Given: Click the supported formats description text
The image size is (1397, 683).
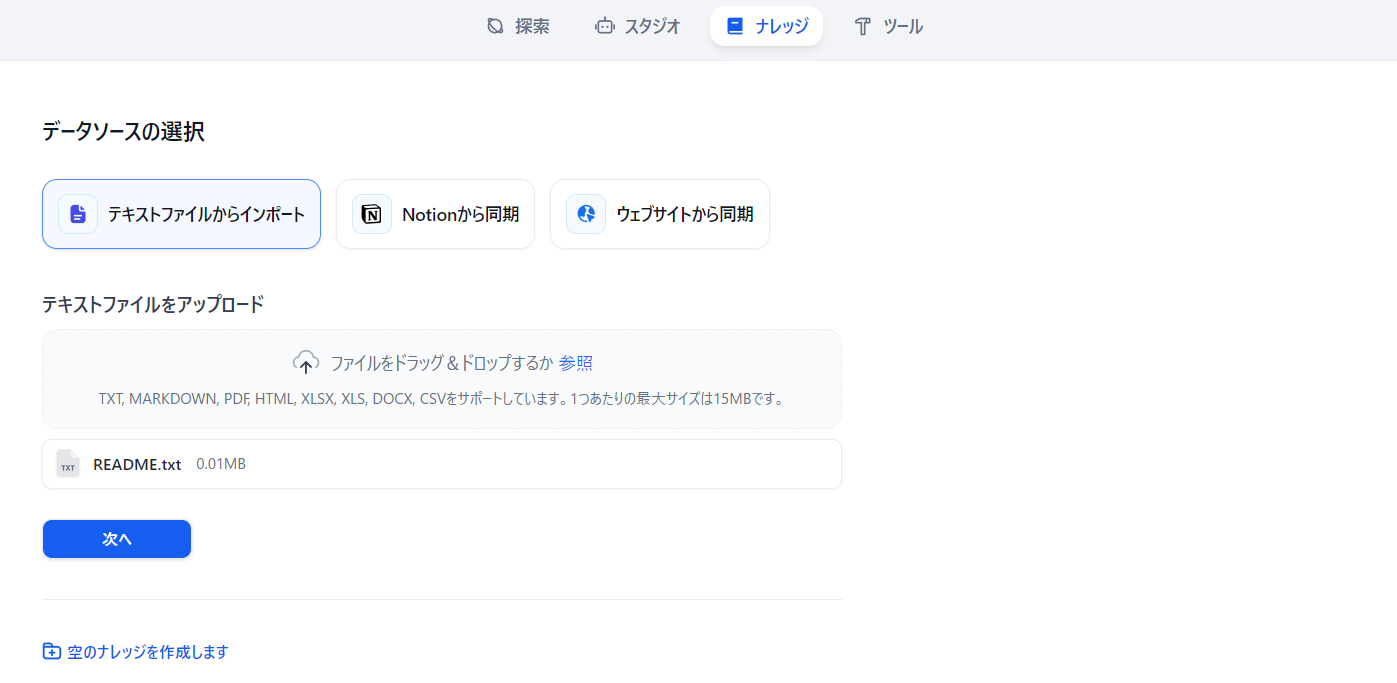Looking at the screenshot, I should (442, 398).
